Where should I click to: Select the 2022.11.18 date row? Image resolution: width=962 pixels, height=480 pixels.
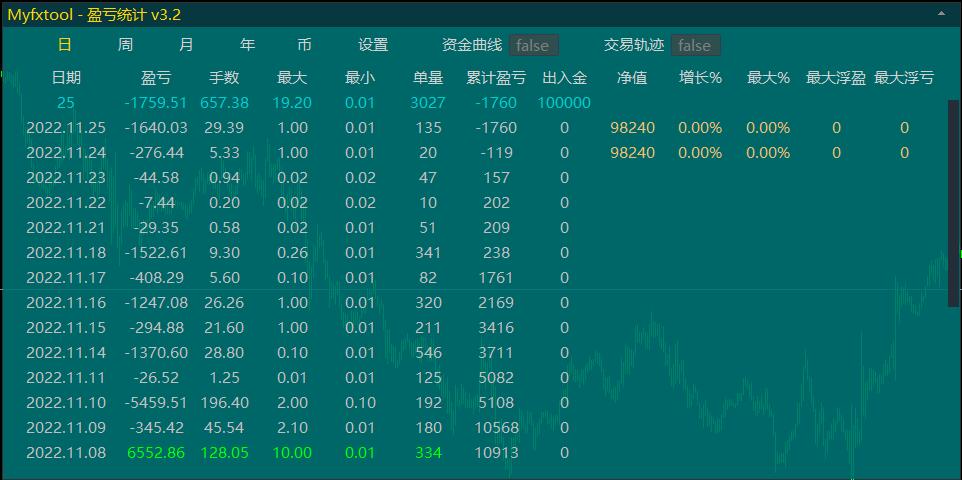[66, 252]
